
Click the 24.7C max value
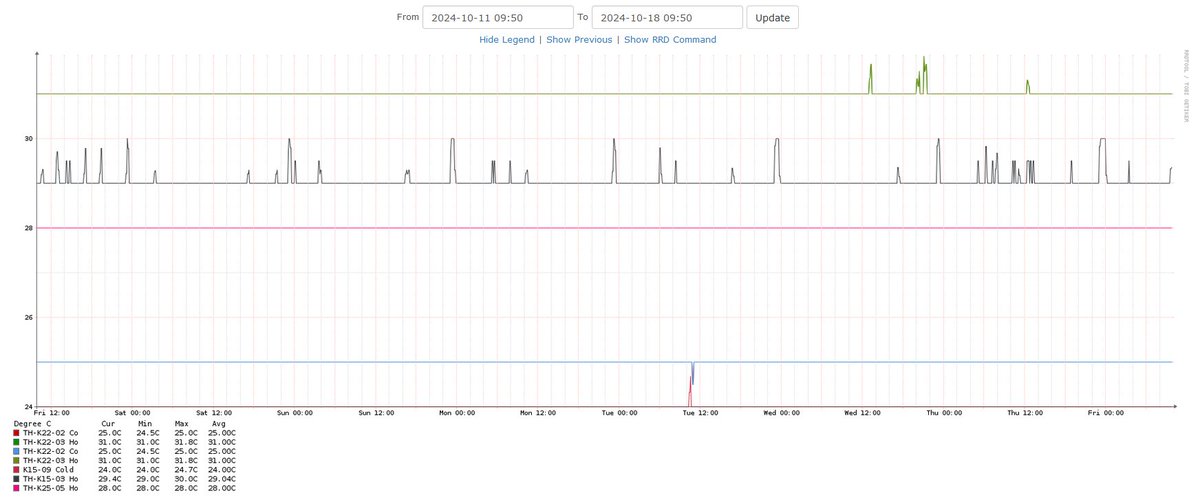coord(184,470)
